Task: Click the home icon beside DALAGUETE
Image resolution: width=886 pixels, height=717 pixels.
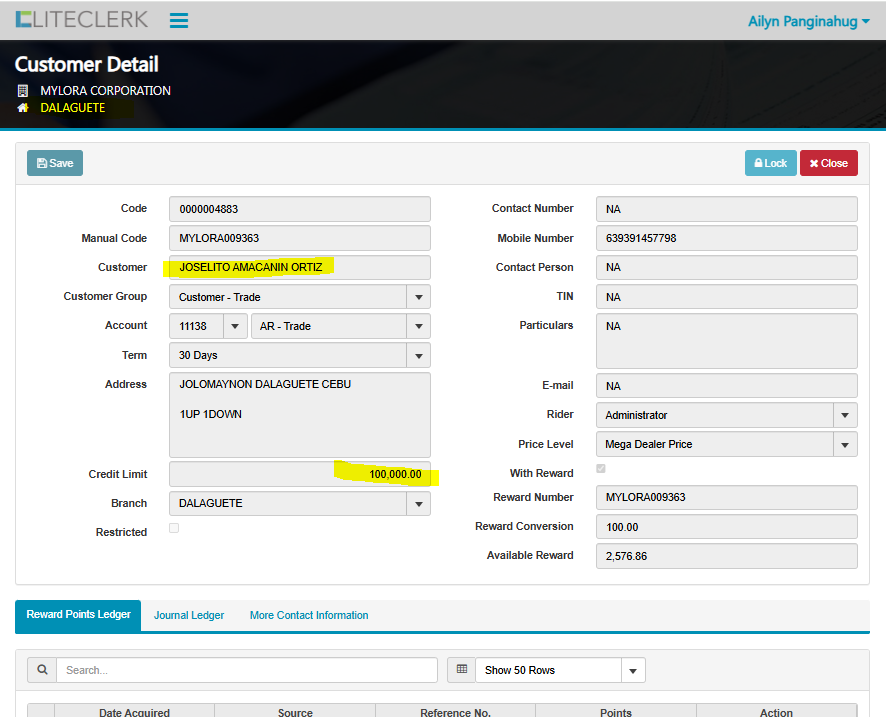Action: point(23,108)
